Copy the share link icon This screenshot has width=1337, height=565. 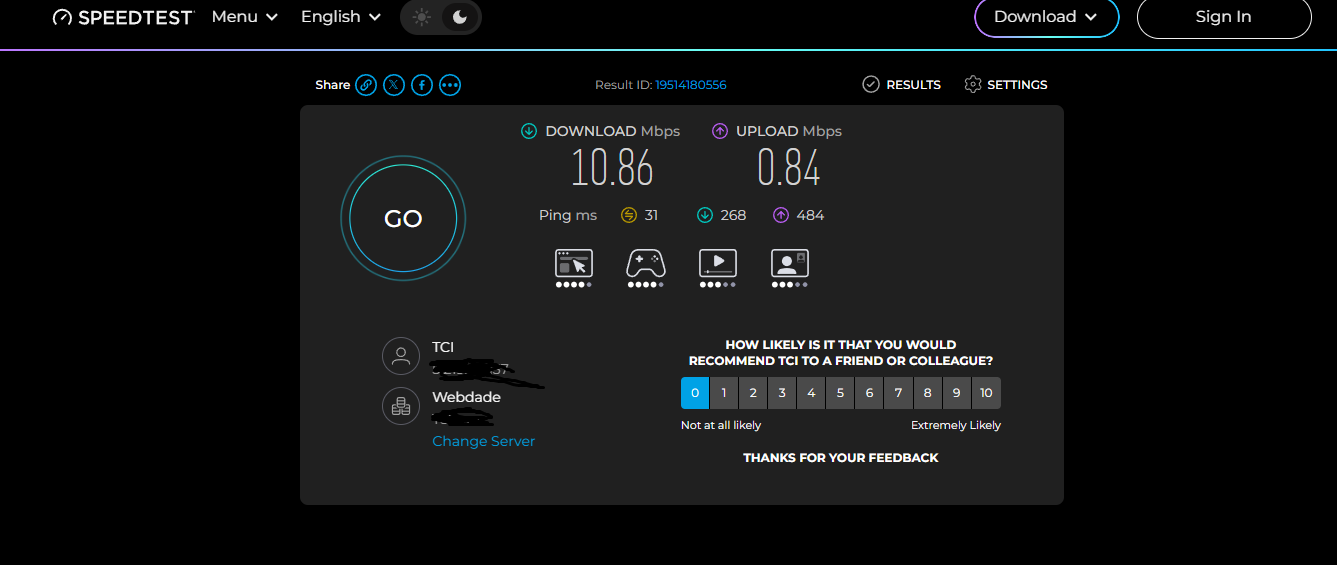367,85
